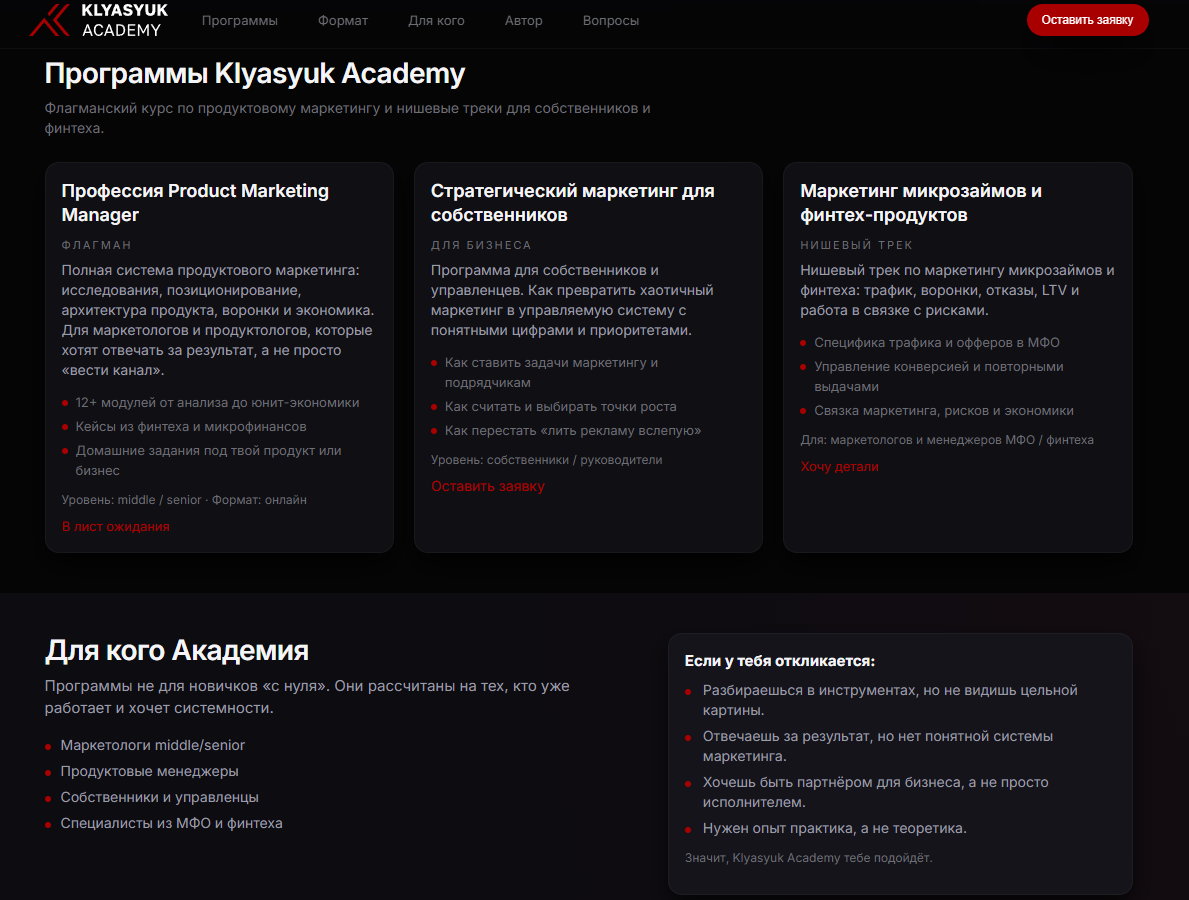Open the Вопросы nav item

tap(610, 20)
